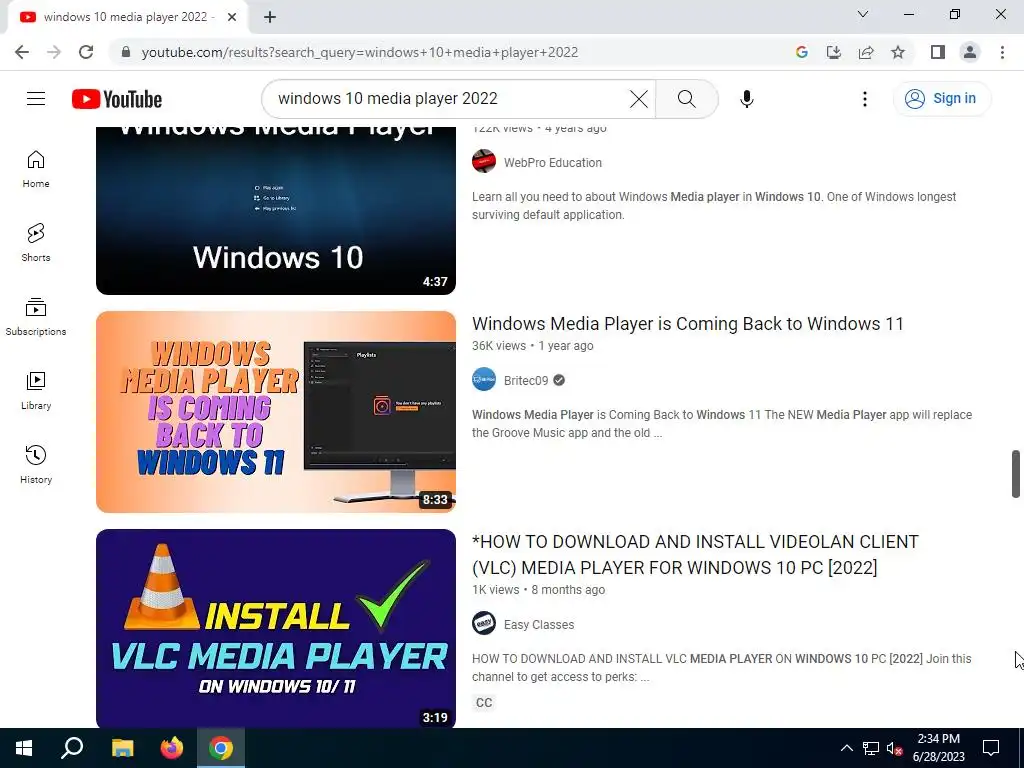1024x768 pixels.
Task: Open the muted volume tray icon
Action: click(x=895, y=748)
